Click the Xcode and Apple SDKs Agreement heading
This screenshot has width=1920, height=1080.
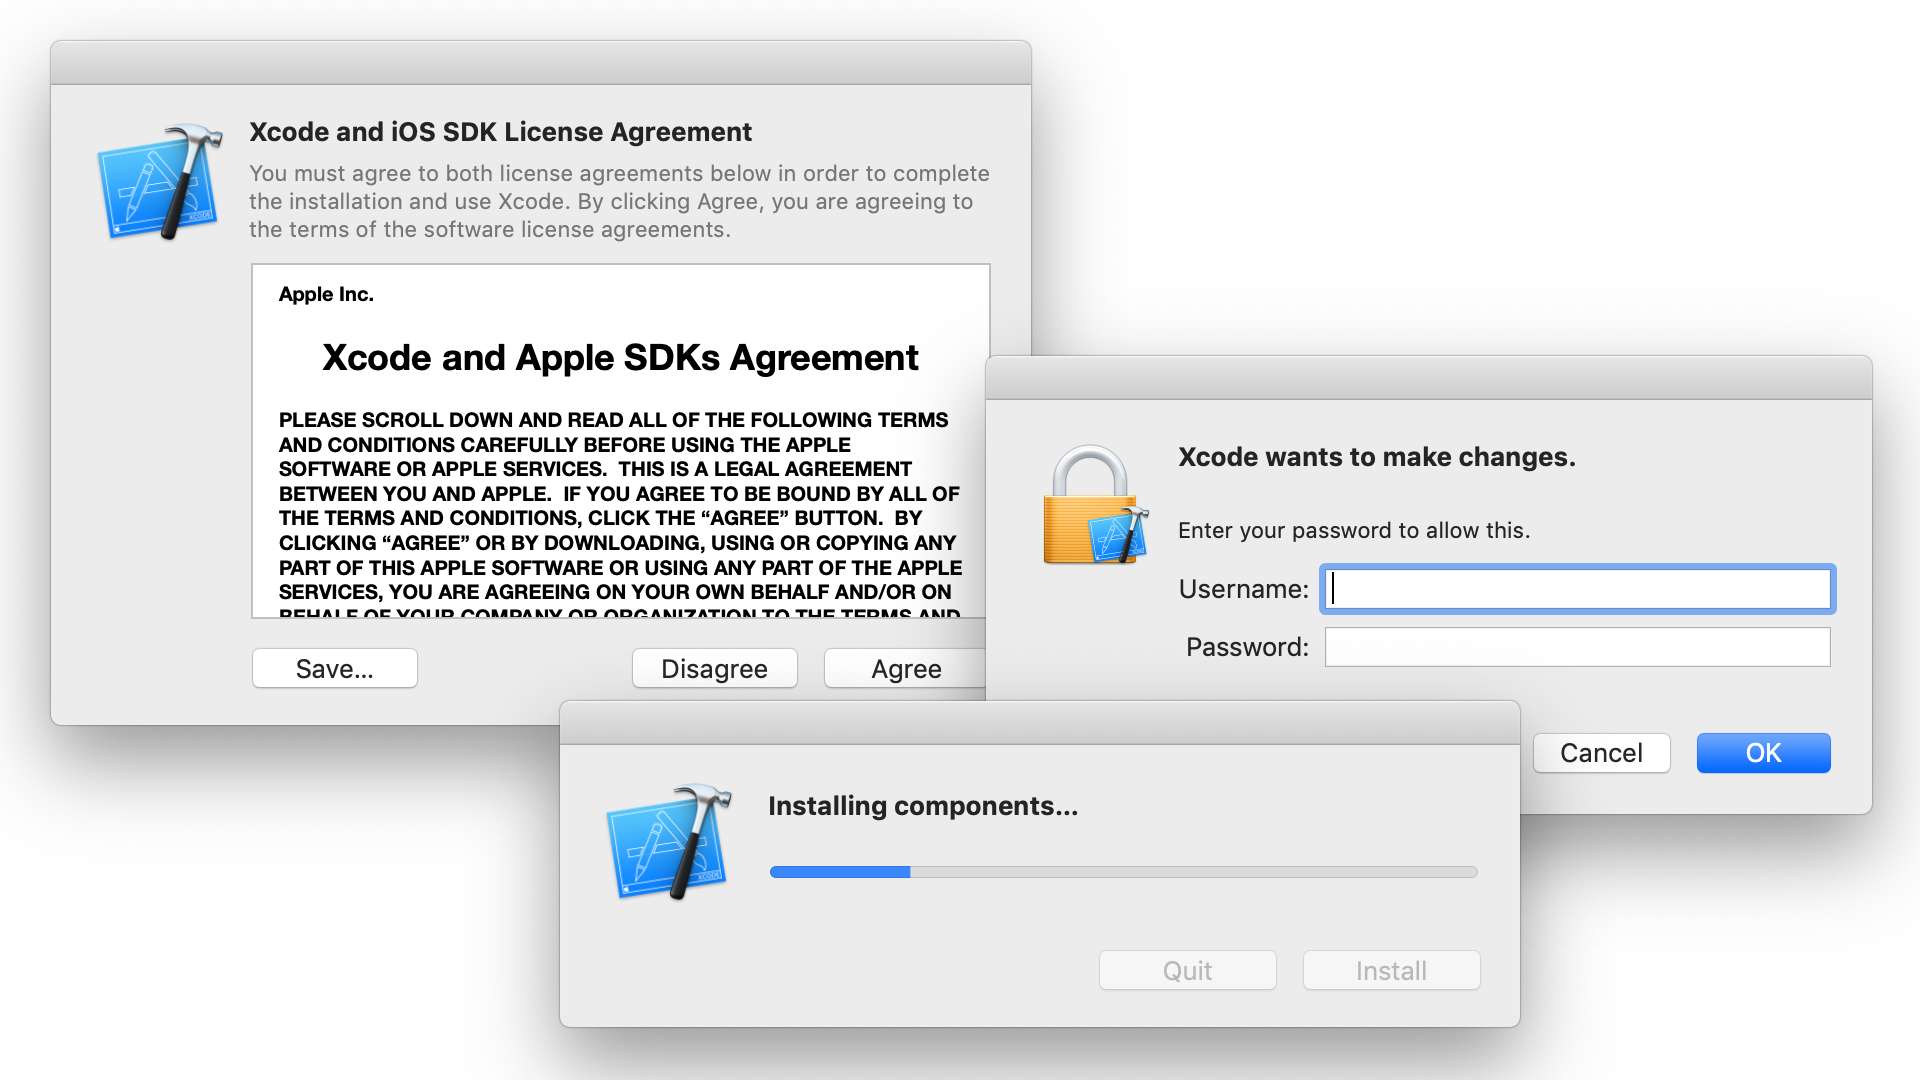620,358
